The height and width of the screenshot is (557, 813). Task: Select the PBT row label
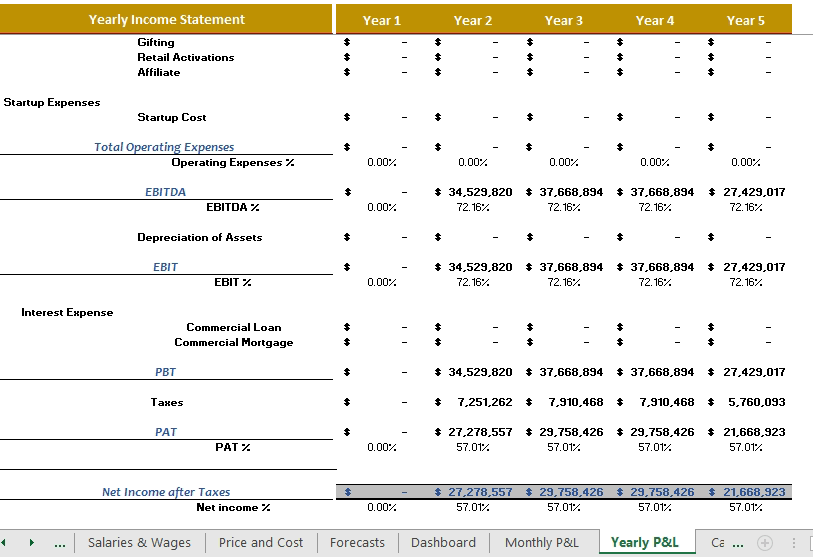pyautogui.click(x=165, y=372)
